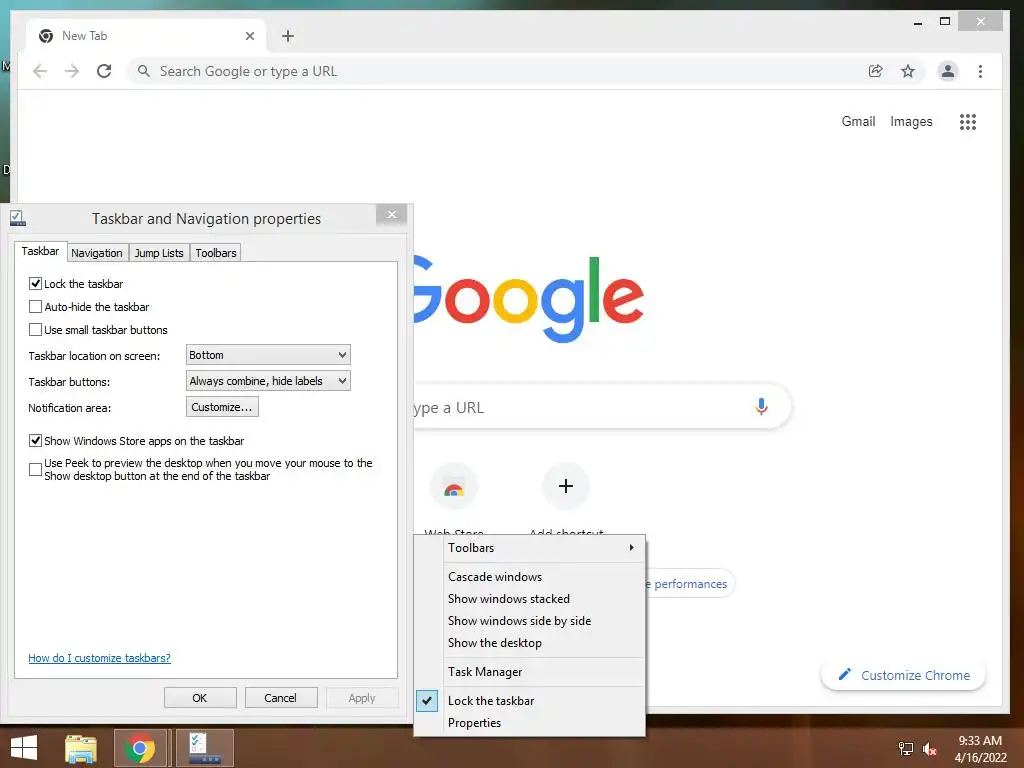Reload the page in Chrome
Screen dimensions: 1024x768
[x=104, y=71]
